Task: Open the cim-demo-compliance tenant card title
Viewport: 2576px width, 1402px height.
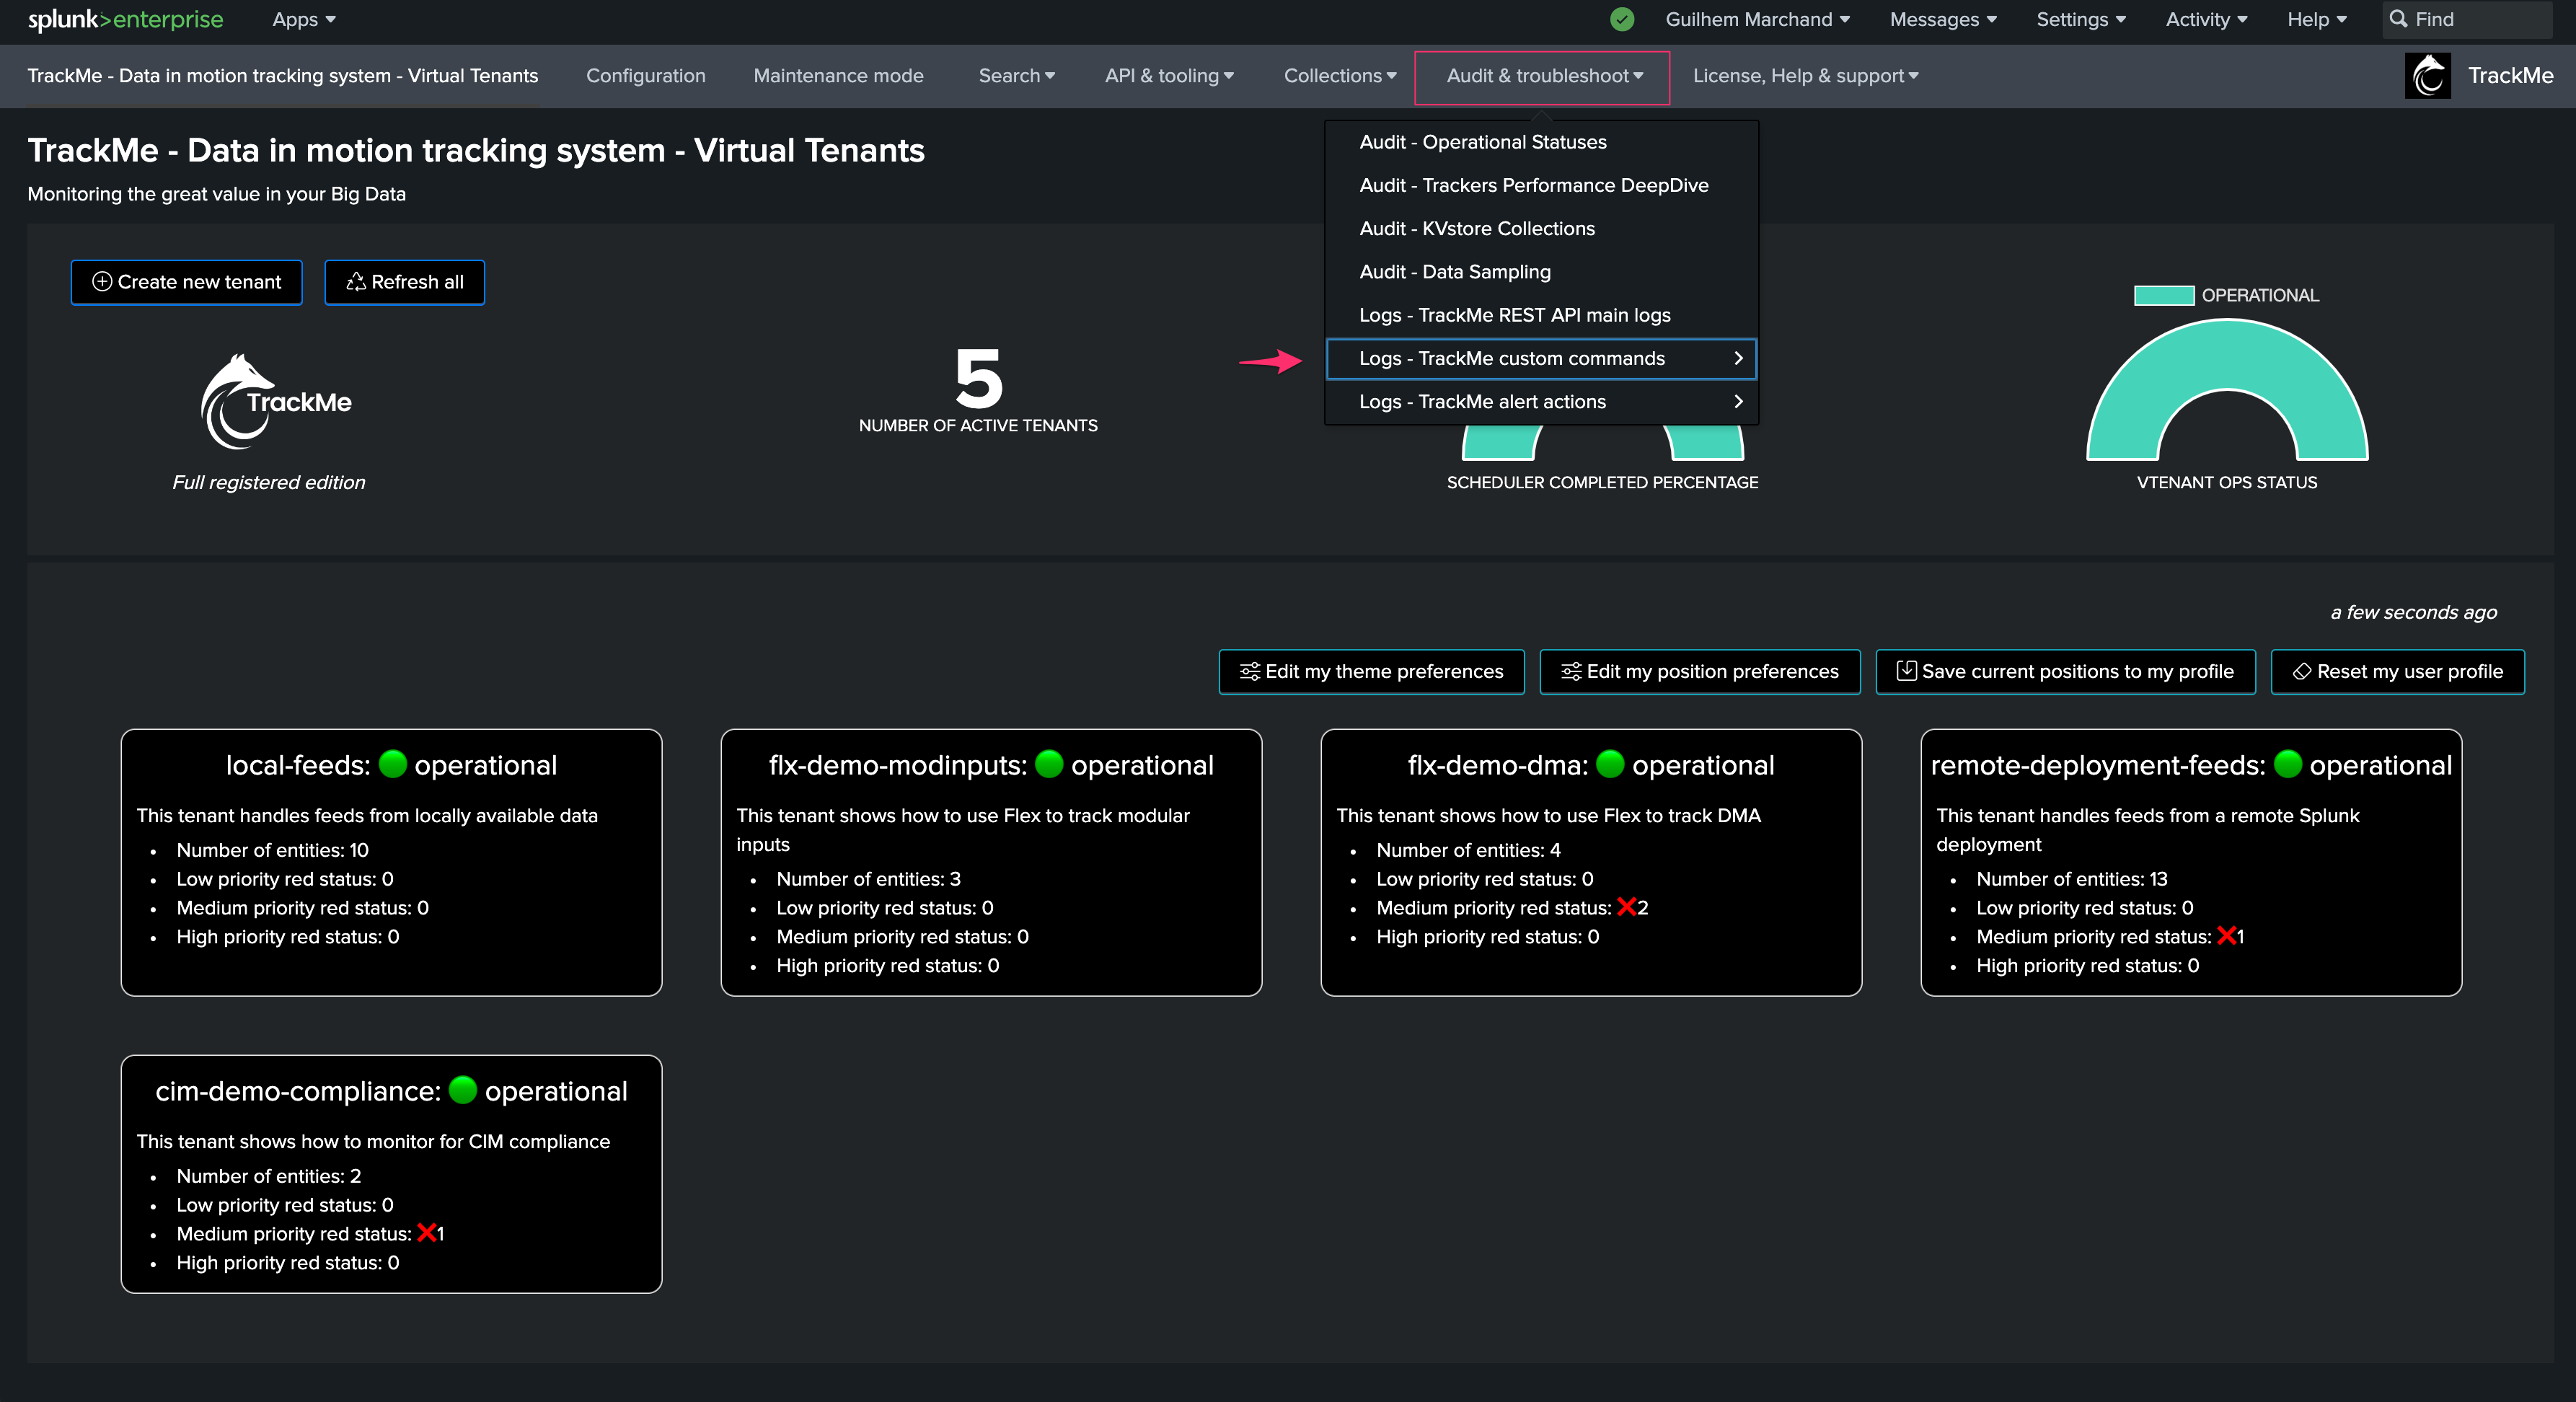Action: [391, 1091]
